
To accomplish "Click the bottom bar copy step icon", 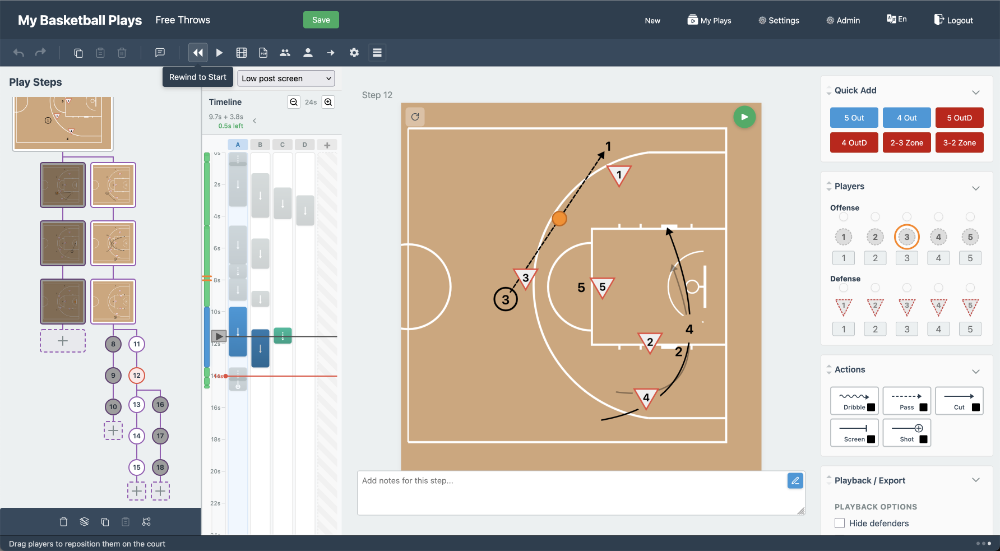I will [x=105, y=522].
